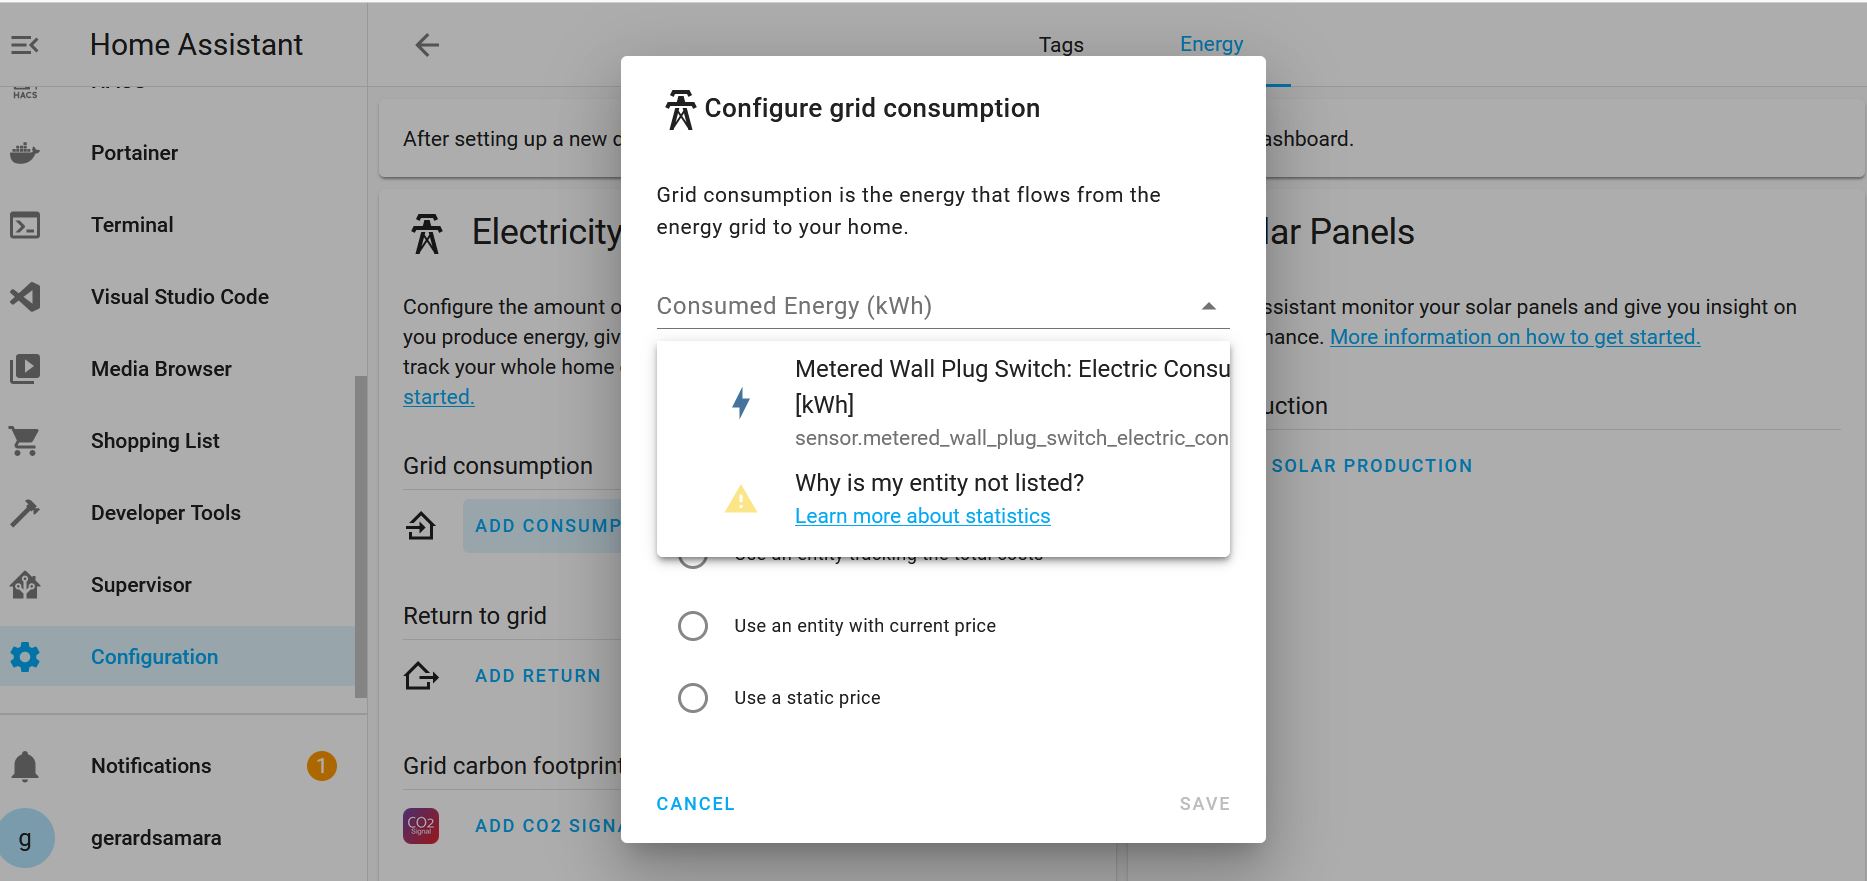This screenshot has height=881, width=1867.
Task: Select "Use a static price" option
Action: [693, 698]
